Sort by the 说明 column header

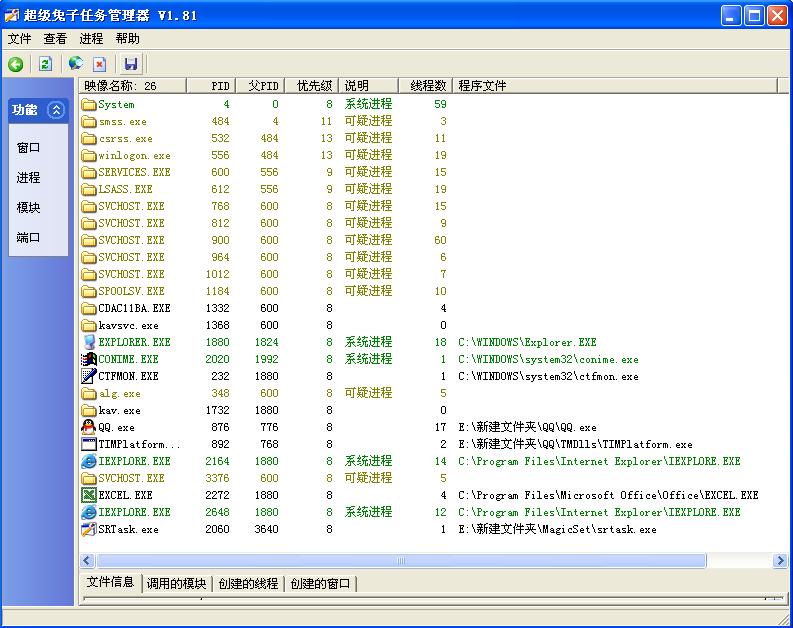tap(368, 86)
